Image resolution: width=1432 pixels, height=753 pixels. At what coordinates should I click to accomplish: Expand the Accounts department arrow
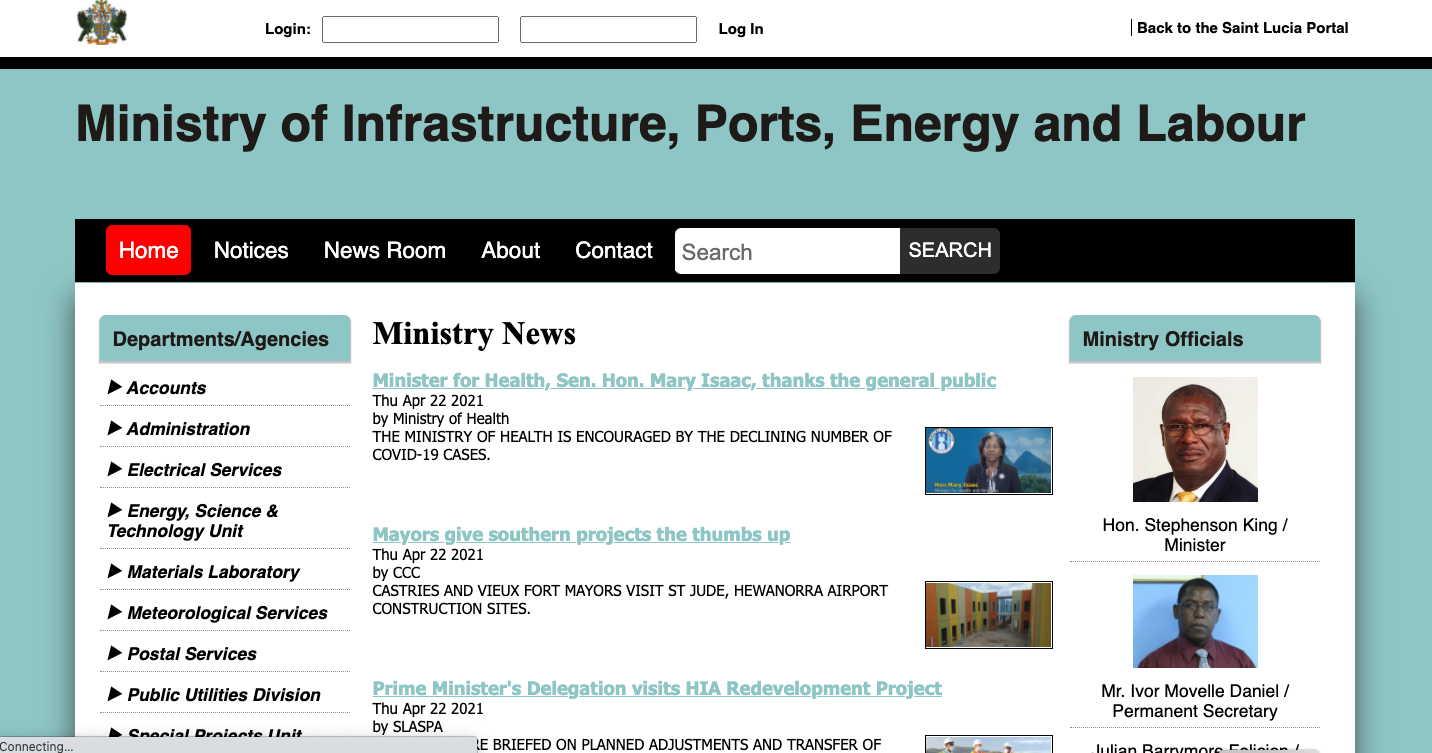[x=115, y=387]
